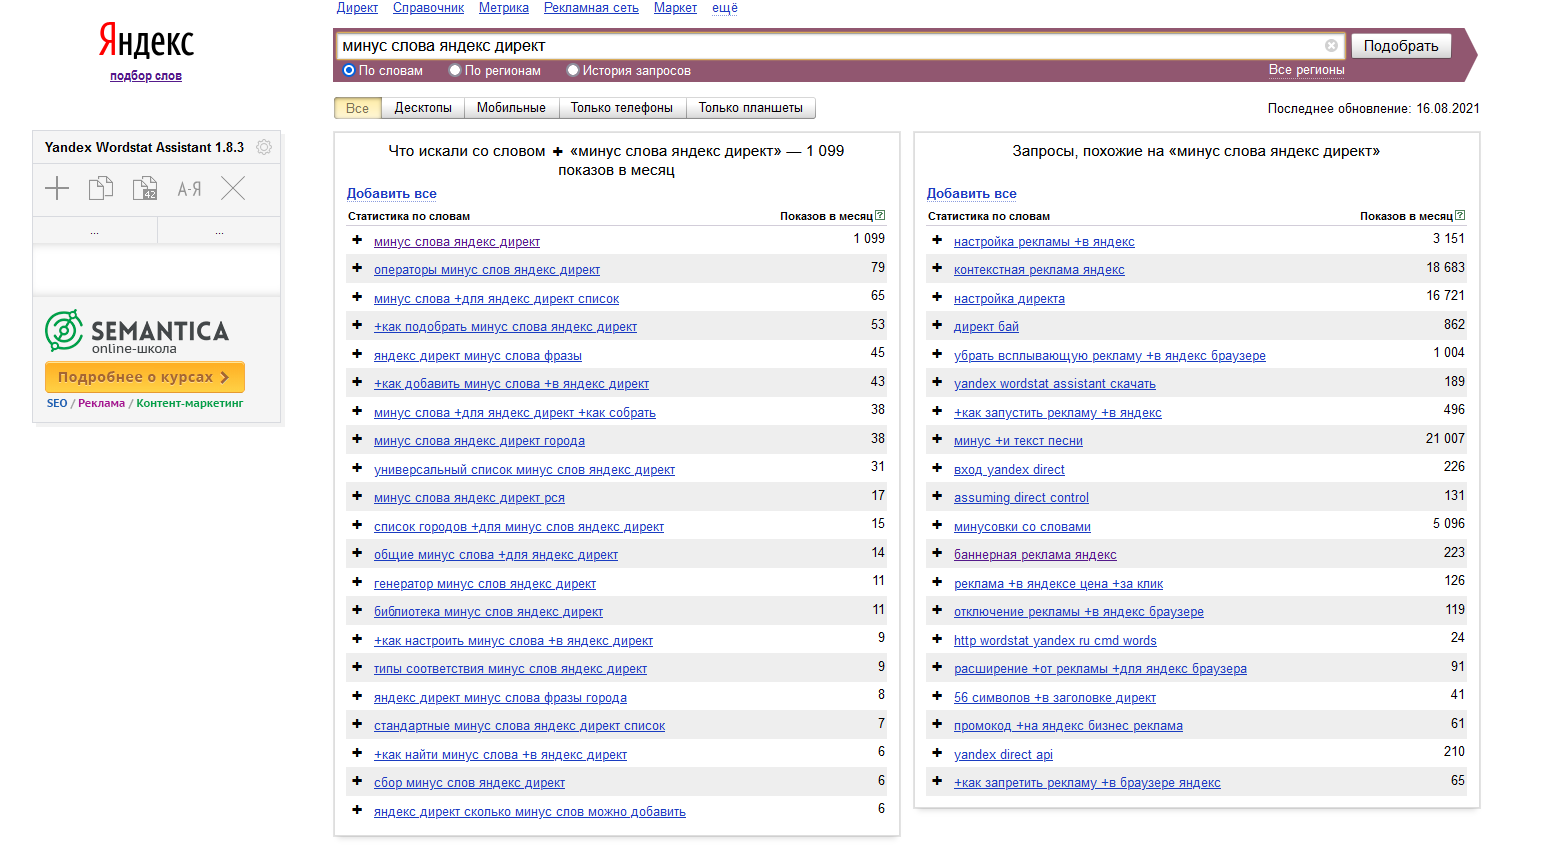Image resolution: width=1544 pixels, height=845 pixels.
Task: Open the 'Все регионы' region selector
Action: 1306,70
